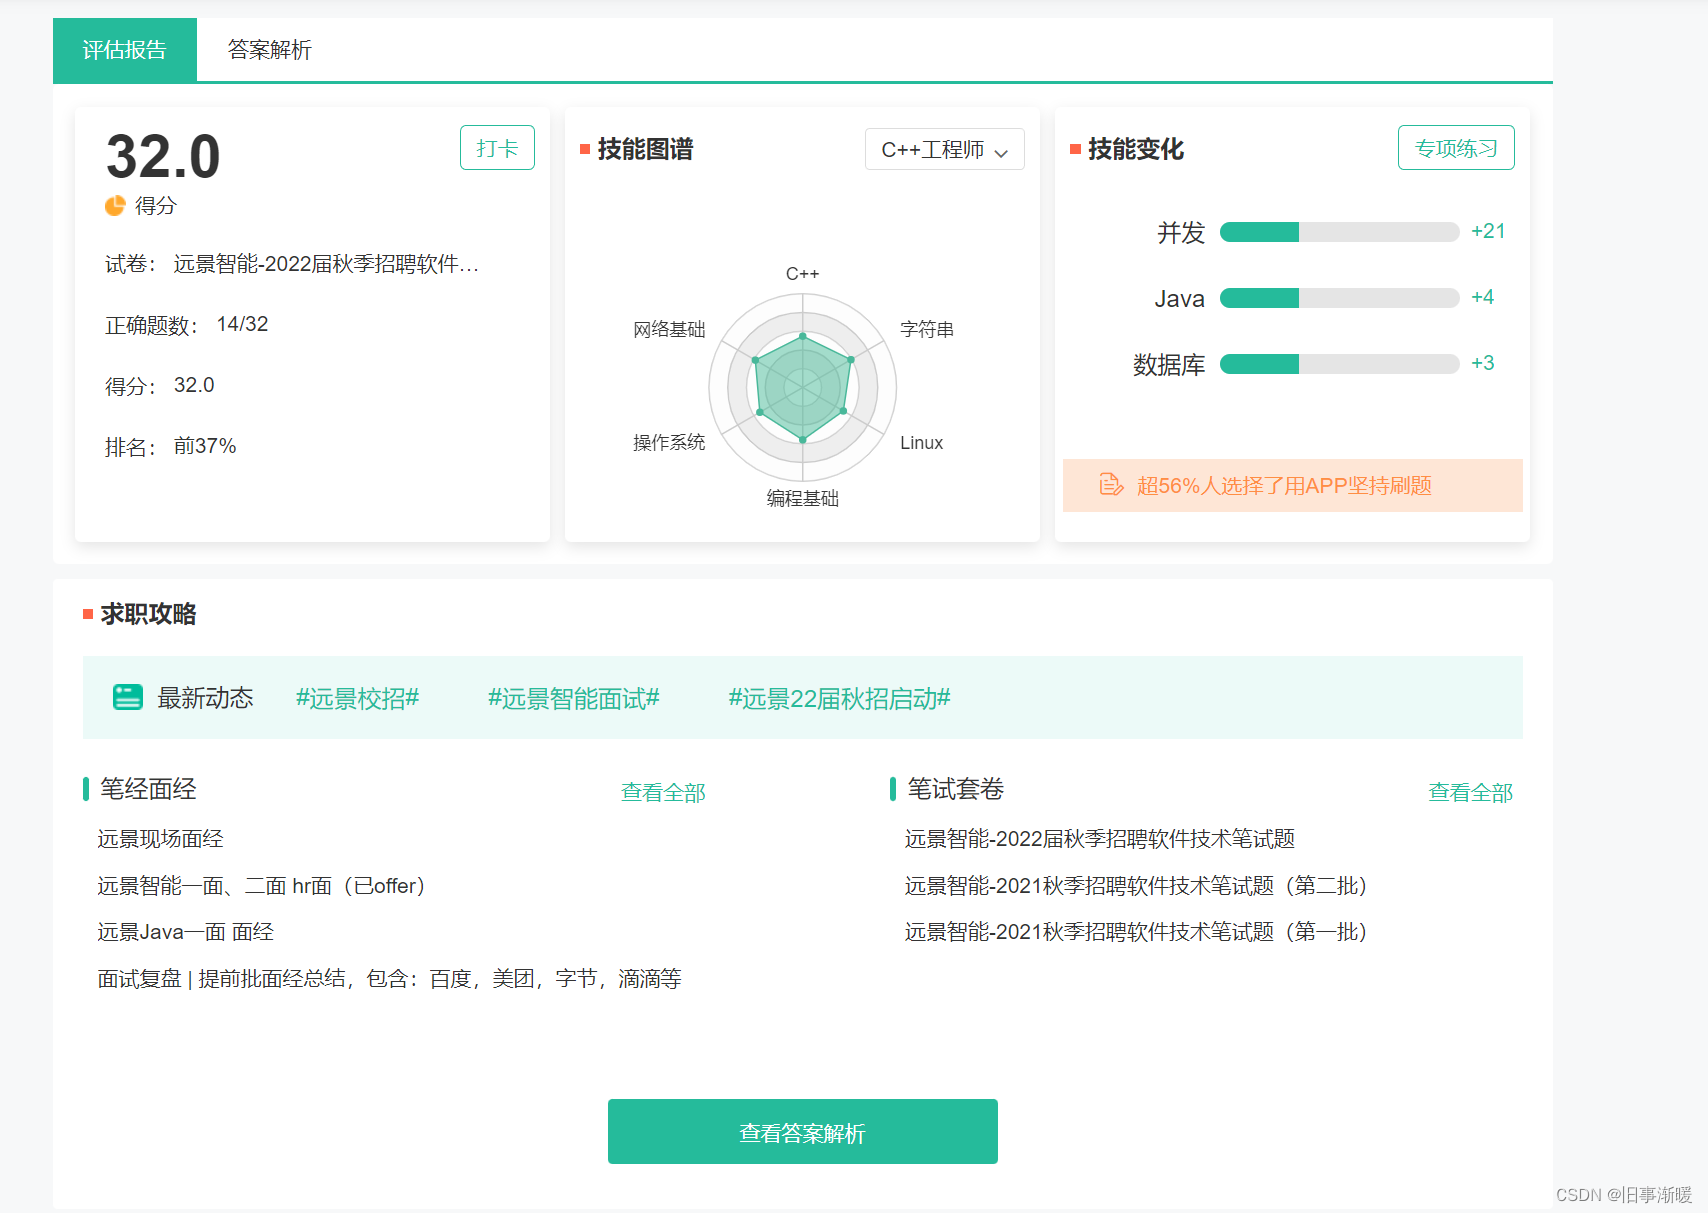Screen dimensions: 1708x1213
Task: Open the C++工程师 dropdown
Action: 944,150
